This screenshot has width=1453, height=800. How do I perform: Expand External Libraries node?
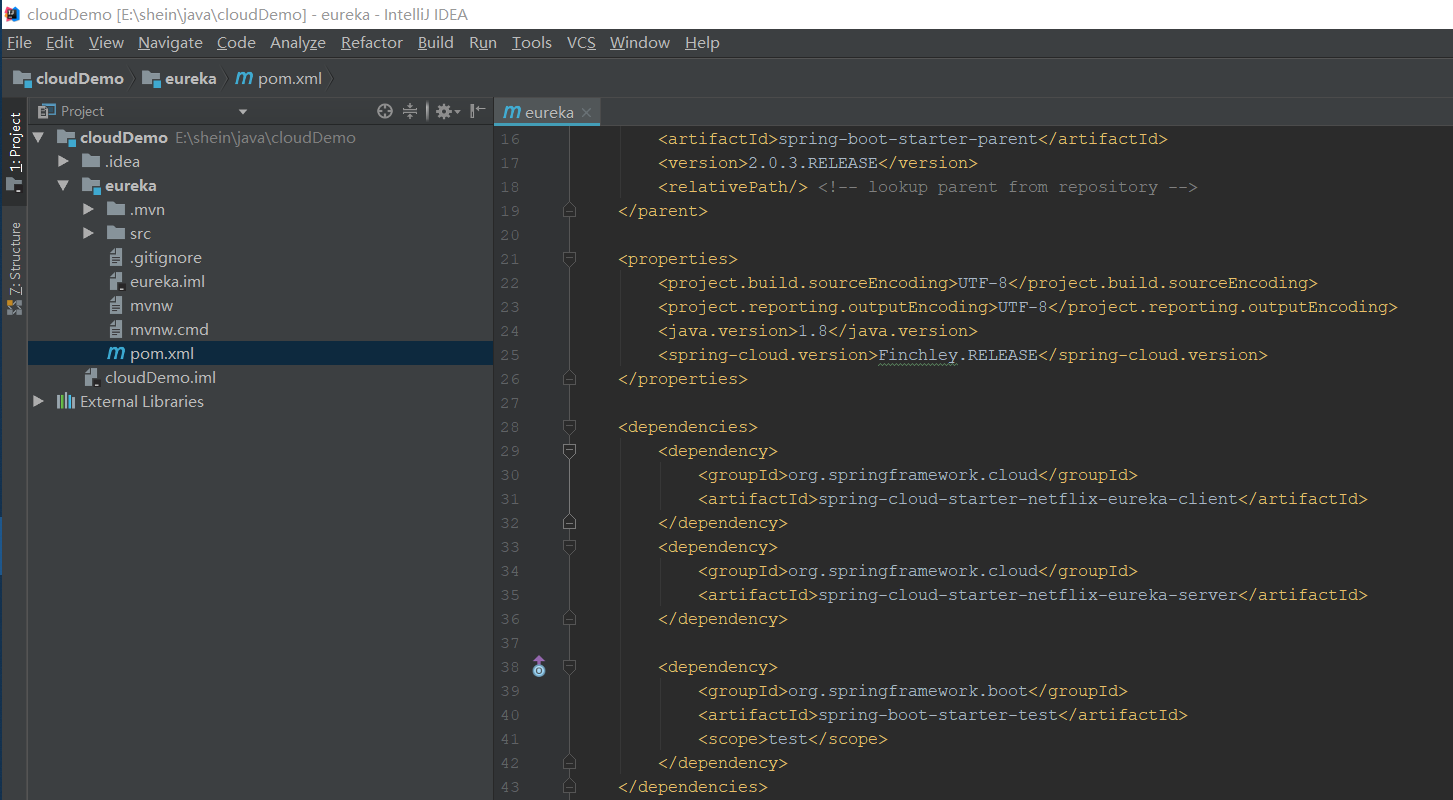tap(39, 401)
